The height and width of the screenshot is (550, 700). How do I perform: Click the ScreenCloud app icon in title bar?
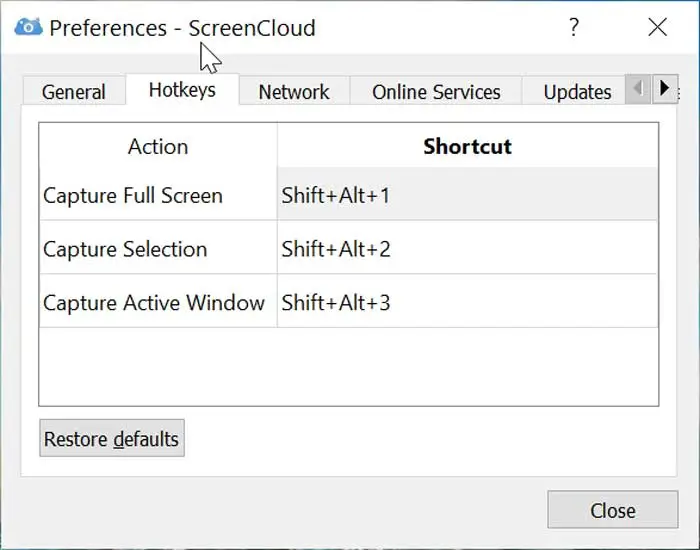coord(29,28)
